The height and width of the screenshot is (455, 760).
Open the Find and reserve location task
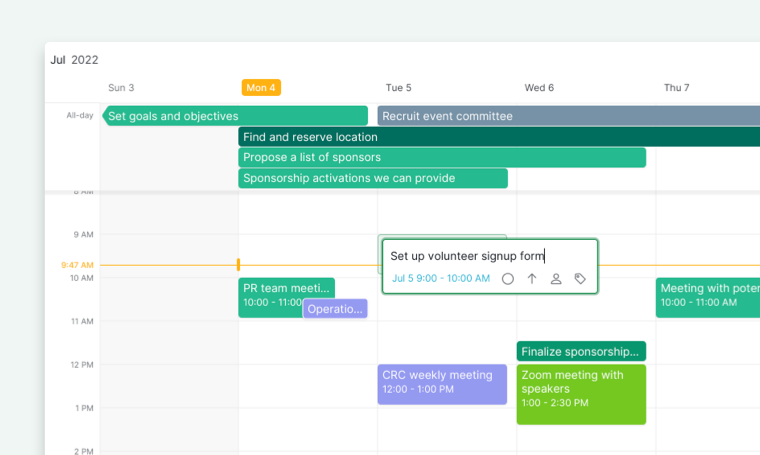(x=499, y=137)
